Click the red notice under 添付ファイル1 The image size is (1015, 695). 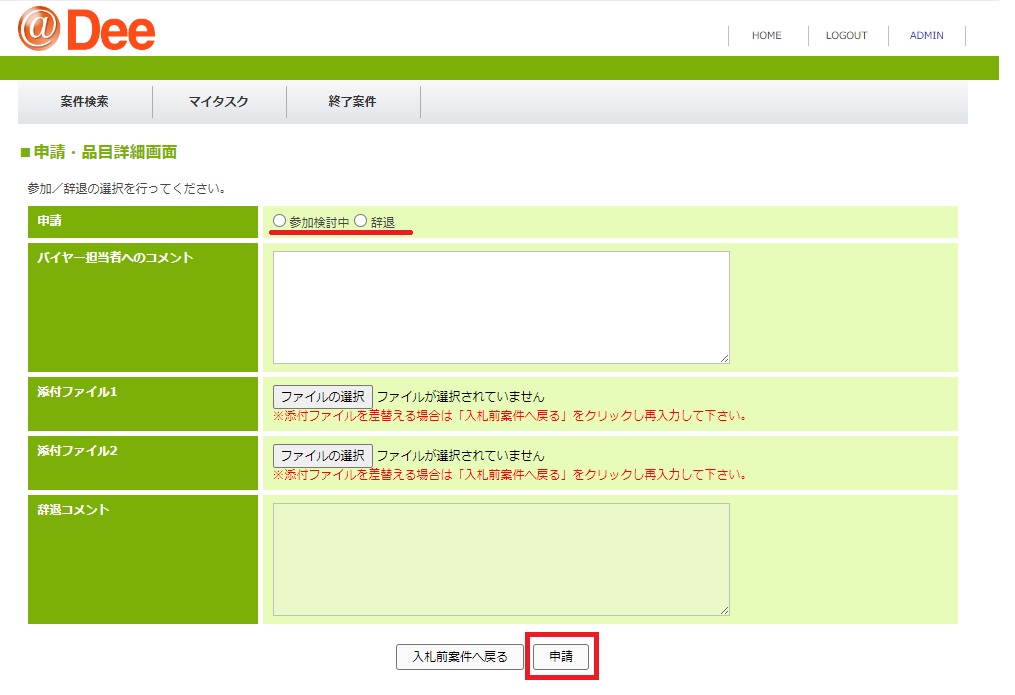[x=511, y=416]
